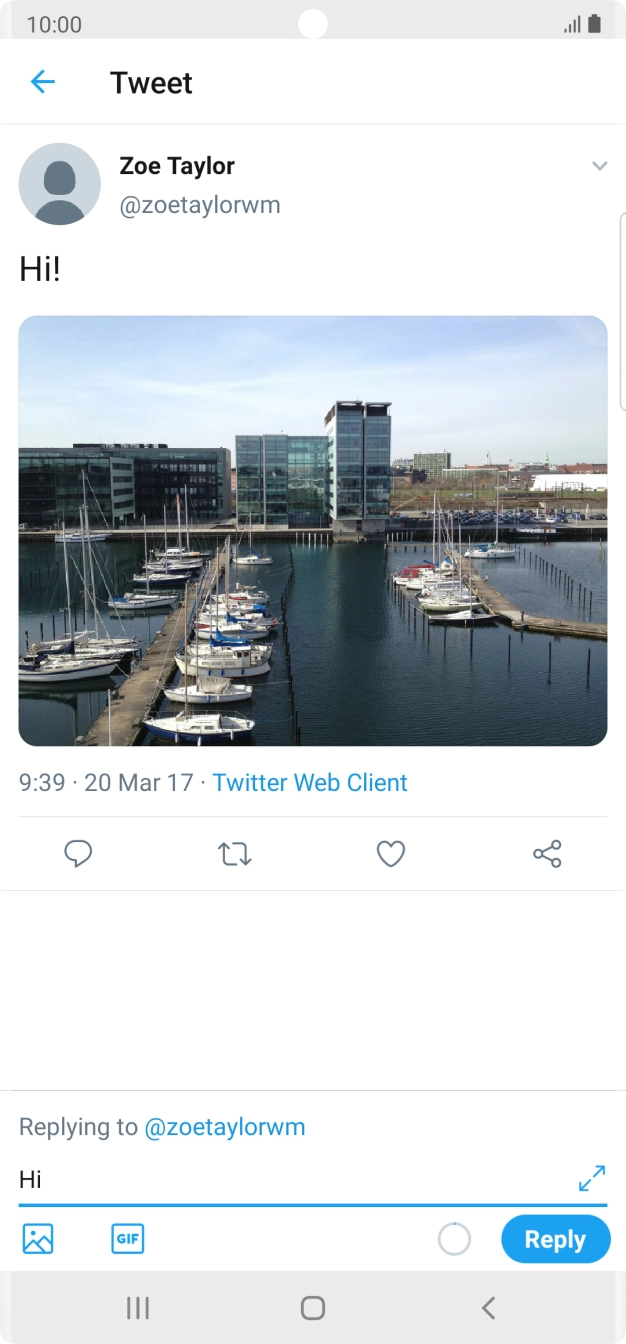Expand the reply composer with arrows icon

pos(592,1178)
